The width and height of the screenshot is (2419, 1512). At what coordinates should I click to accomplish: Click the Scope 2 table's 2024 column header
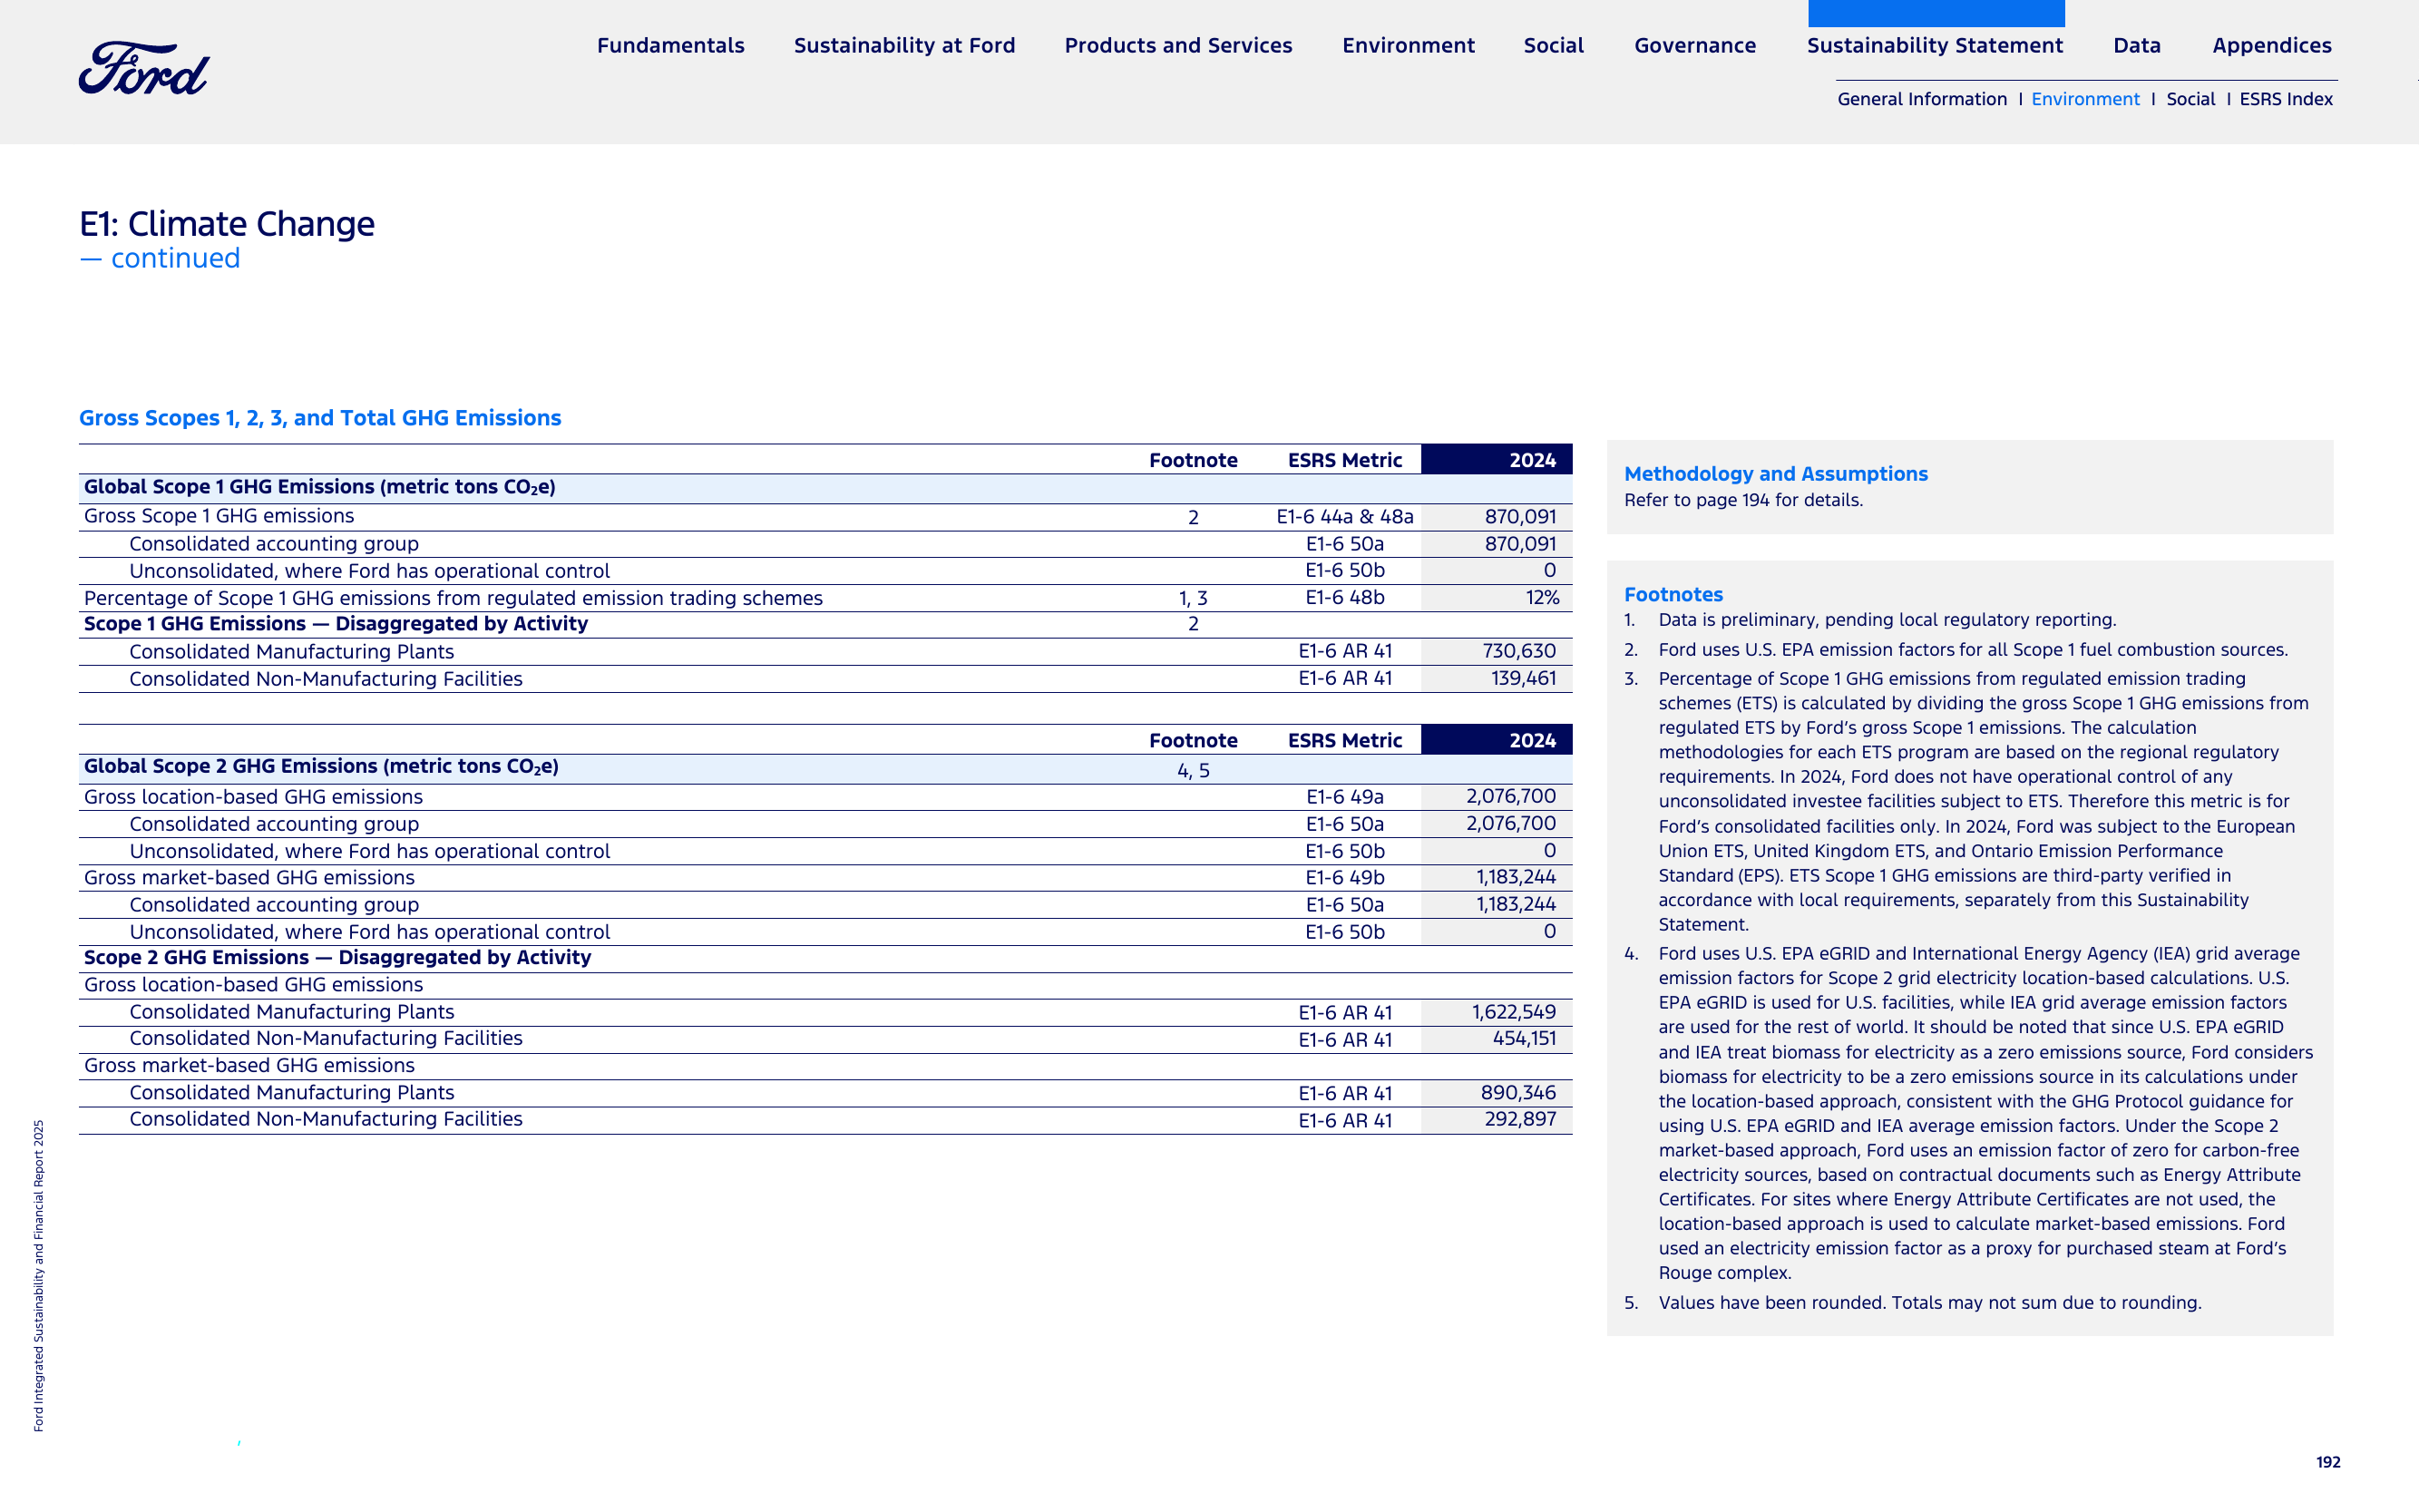pyautogui.click(x=1496, y=740)
